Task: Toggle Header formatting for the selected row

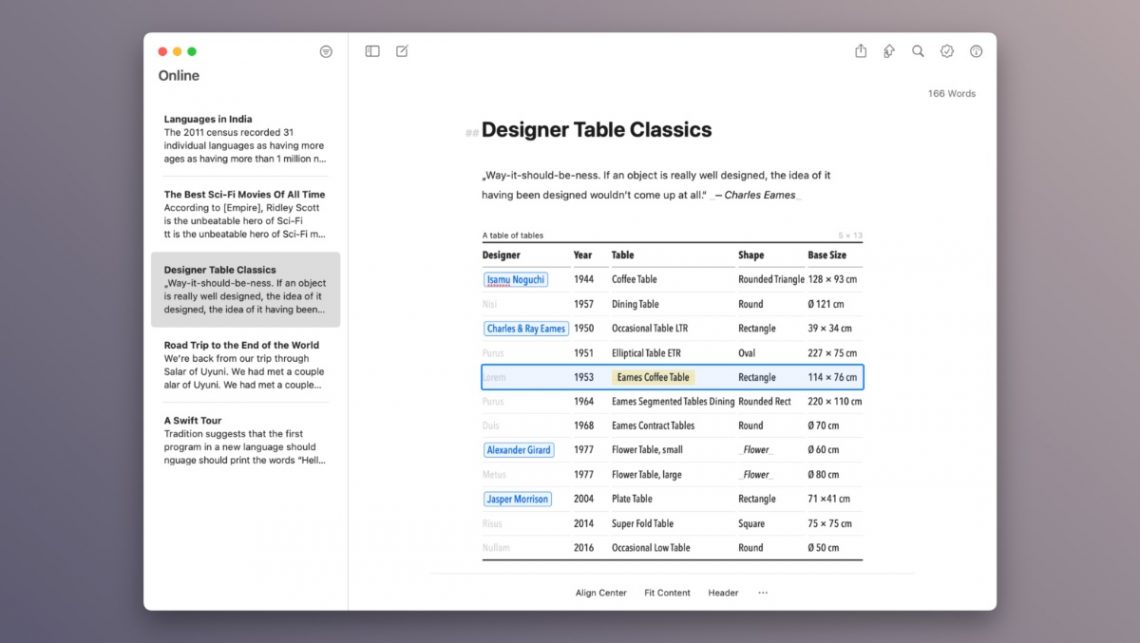Action: pos(723,592)
